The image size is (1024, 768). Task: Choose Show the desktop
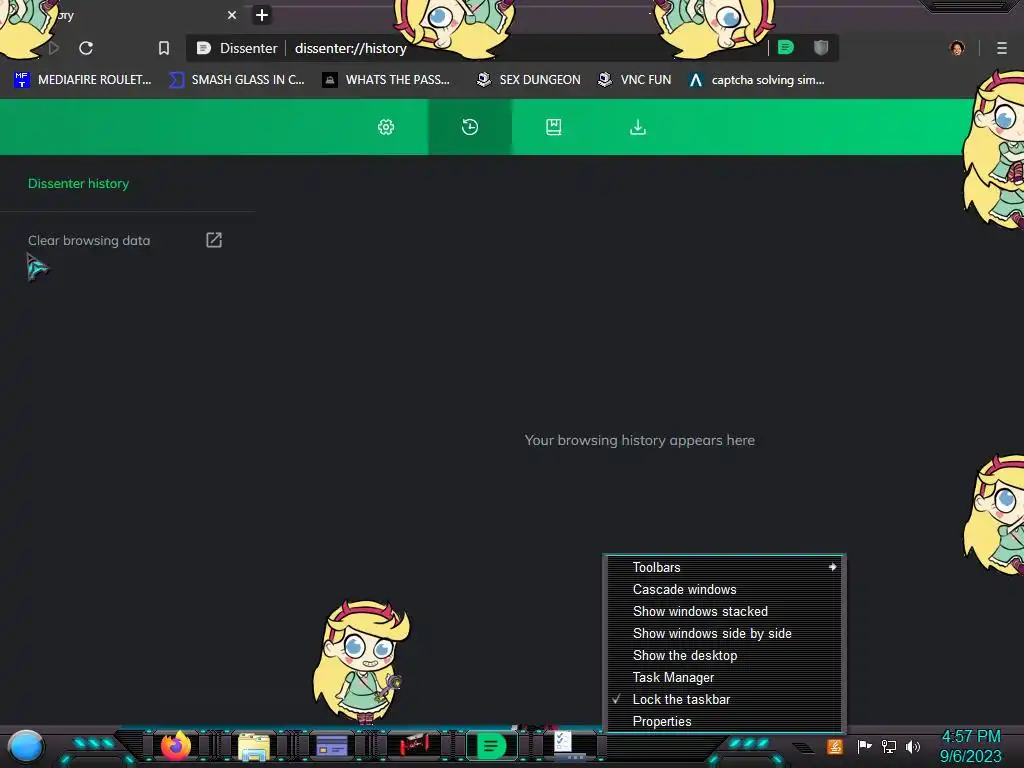pyautogui.click(x=725, y=655)
